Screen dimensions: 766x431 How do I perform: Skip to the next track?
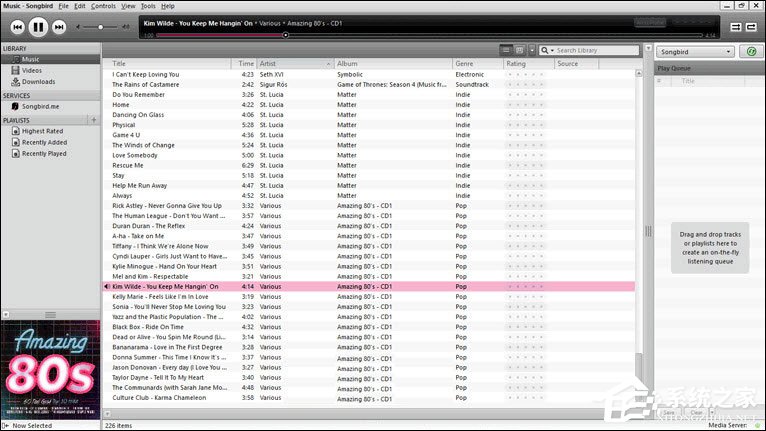pos(59,27)
